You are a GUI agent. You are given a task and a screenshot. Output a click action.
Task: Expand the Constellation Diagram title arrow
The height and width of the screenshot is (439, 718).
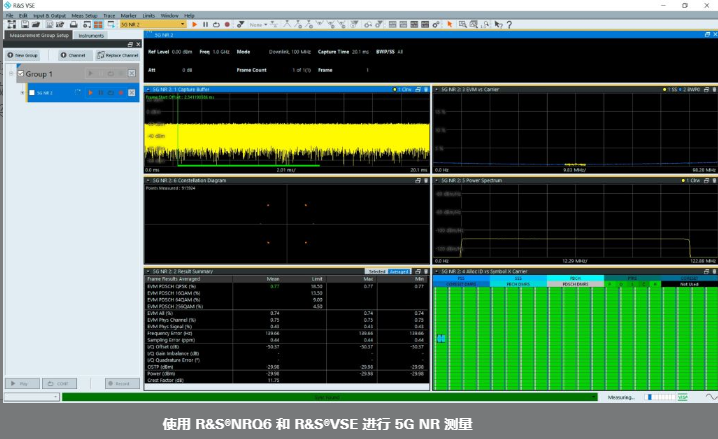coord(148,180)
